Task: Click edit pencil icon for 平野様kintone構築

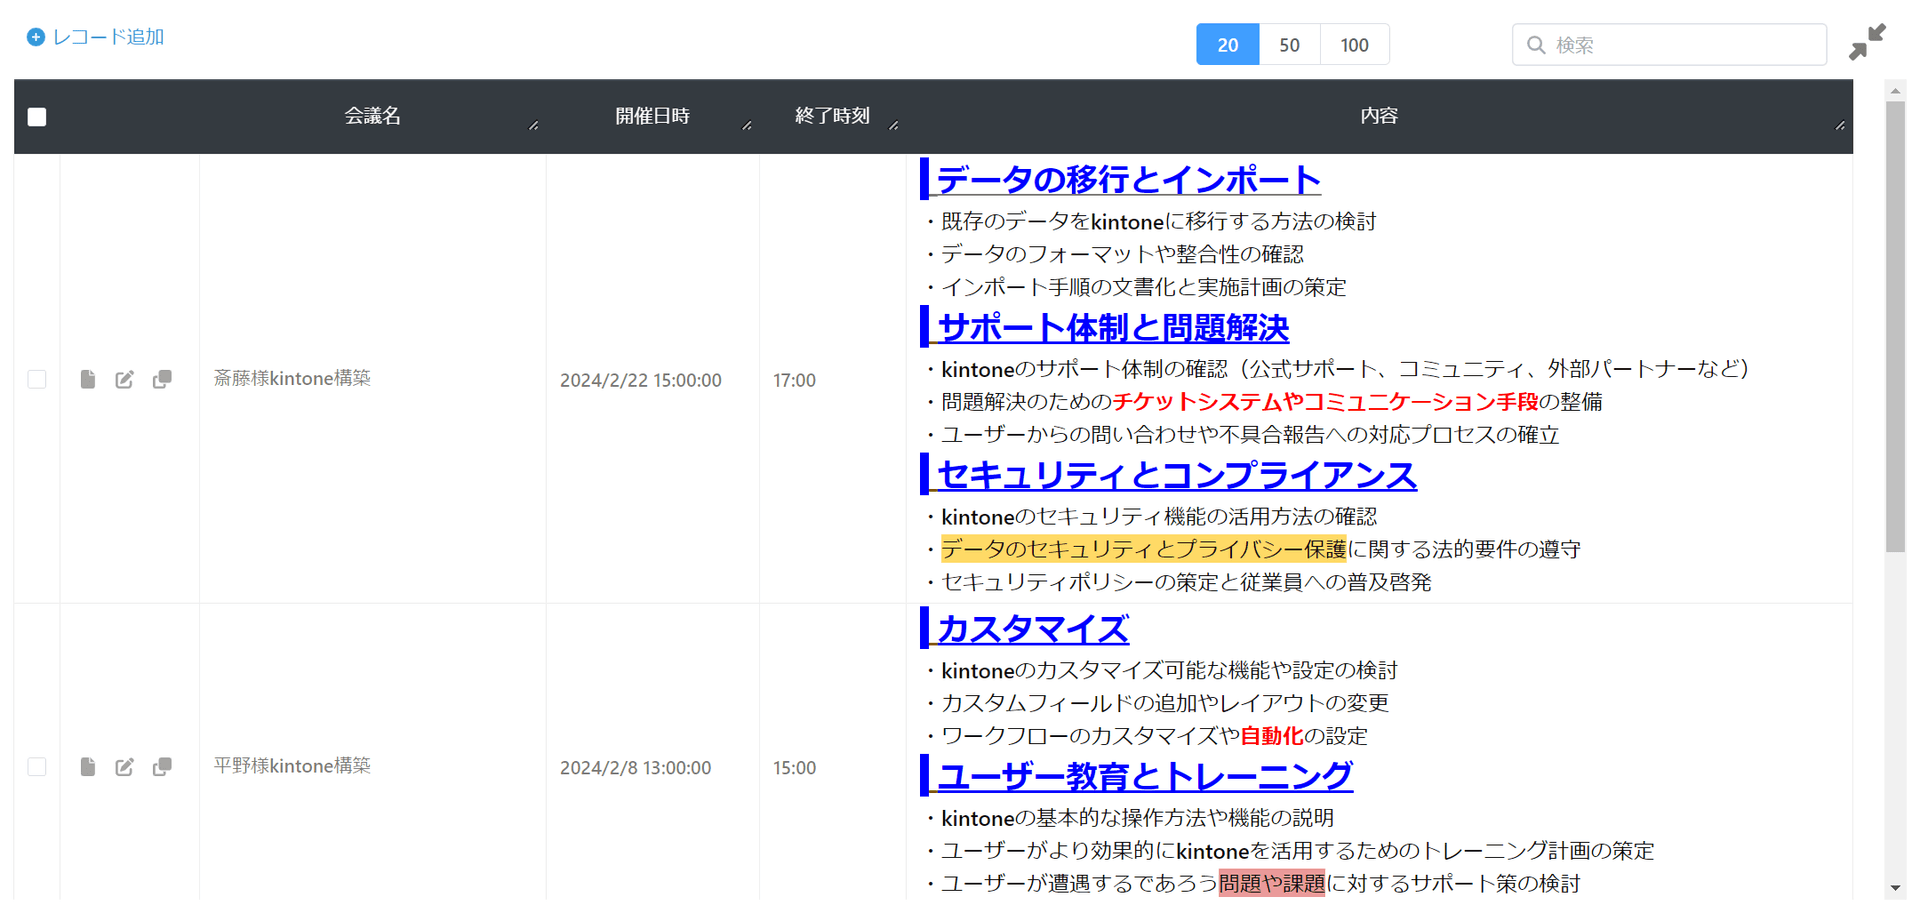Action: (124, 767)
